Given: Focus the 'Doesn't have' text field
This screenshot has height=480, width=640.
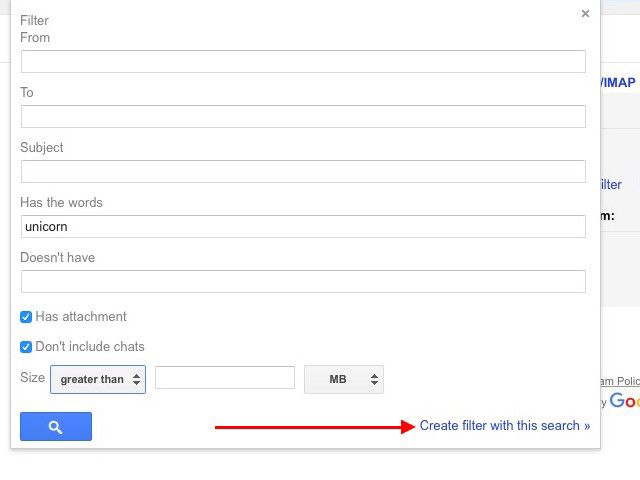Looking at the screenshot, I should point(303,281).
